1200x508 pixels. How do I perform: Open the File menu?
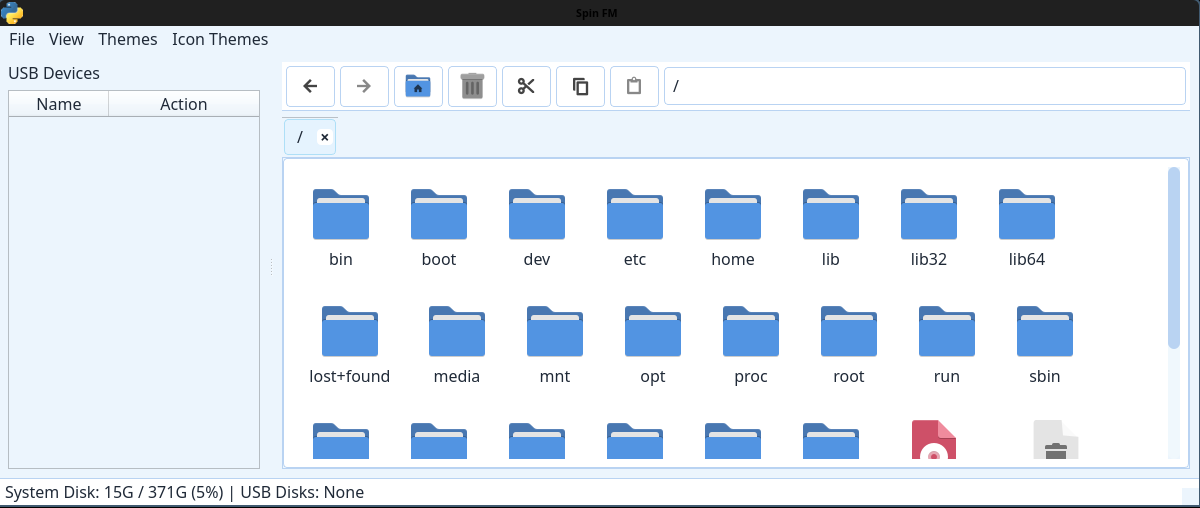click(x=22, y=40)
